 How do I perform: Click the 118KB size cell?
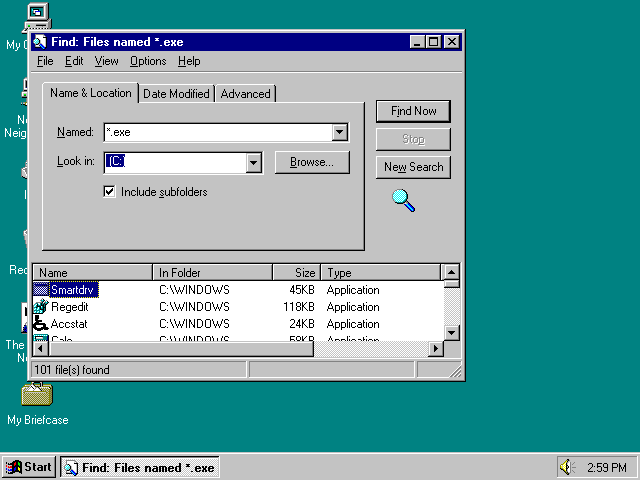coord(299,307)
